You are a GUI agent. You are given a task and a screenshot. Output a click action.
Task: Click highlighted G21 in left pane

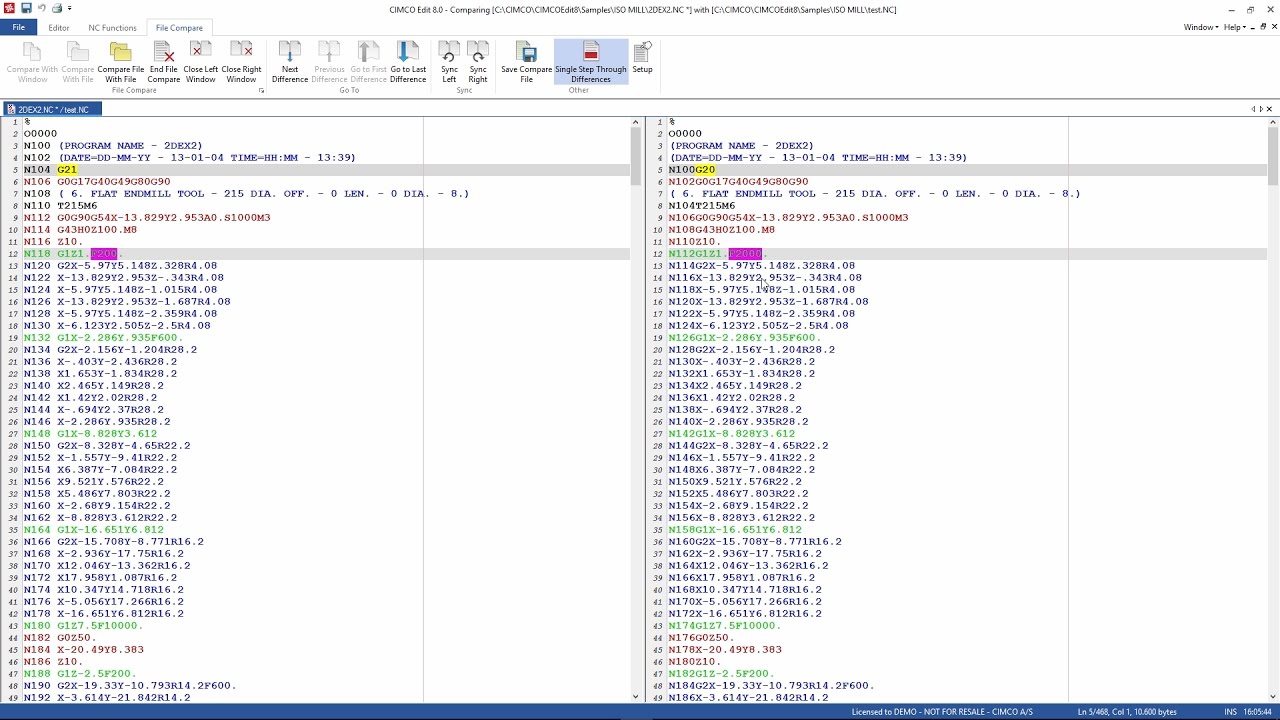pos(67,170)
